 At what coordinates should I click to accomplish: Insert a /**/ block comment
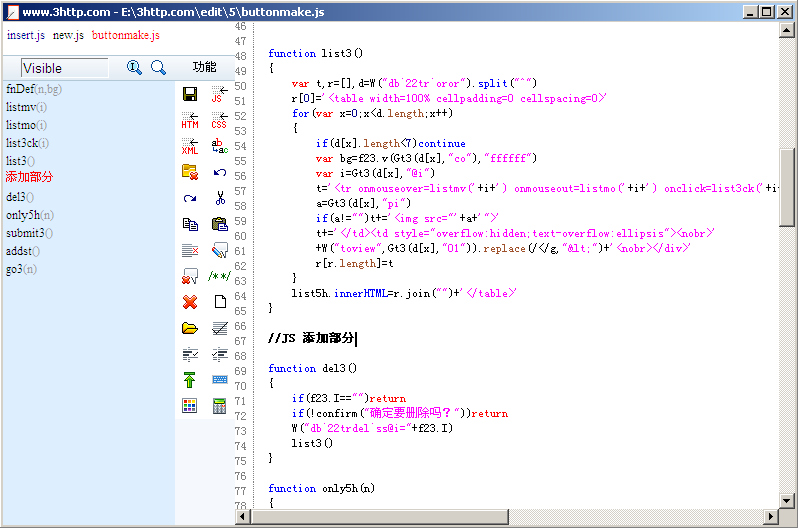click(219, 276)
